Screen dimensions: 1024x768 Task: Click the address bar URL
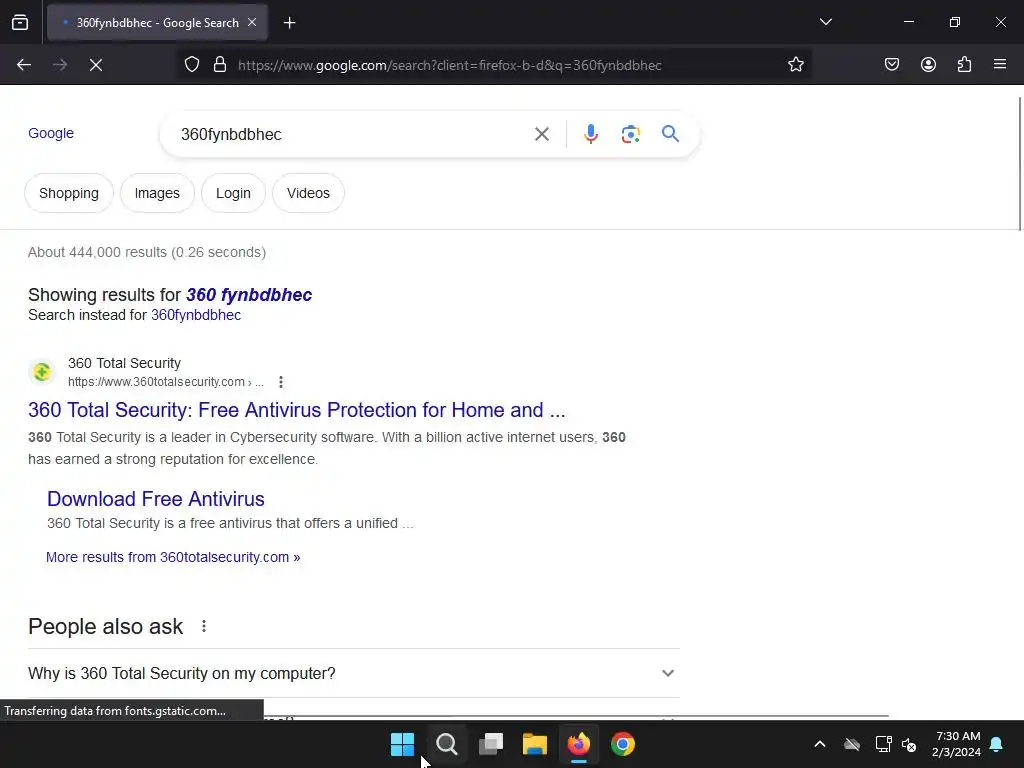point(449,65)
